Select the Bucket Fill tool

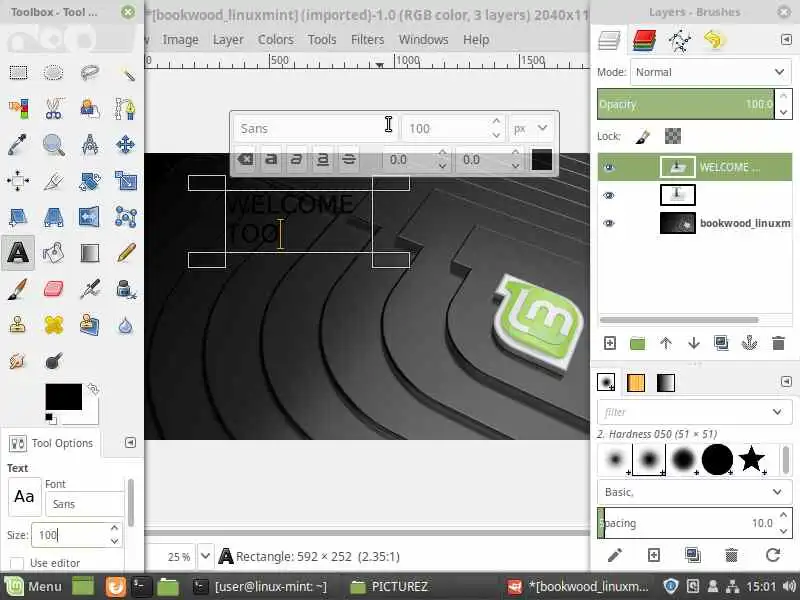point(54,253)
